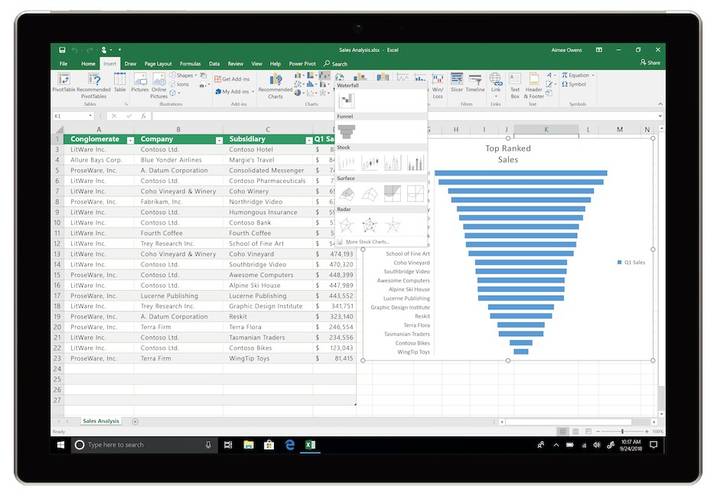Viewport: 714px width, 500px height.
Task: Click the Icons button in Illustrations
Action: coord(180,84)
